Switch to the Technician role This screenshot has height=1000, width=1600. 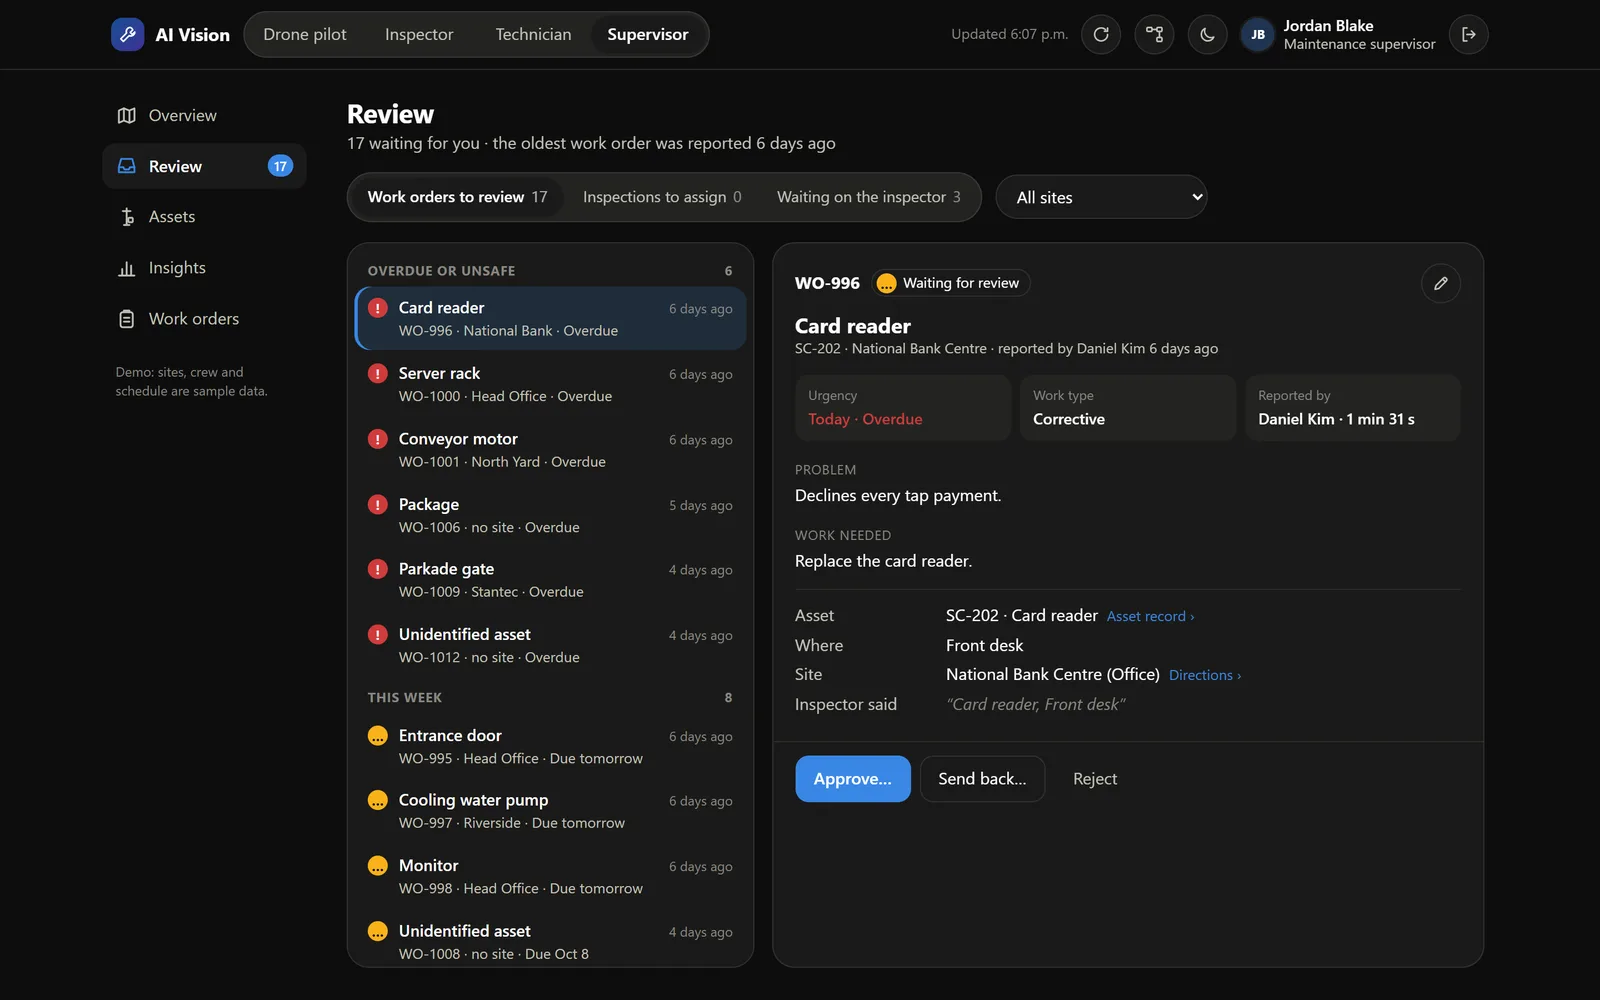point(533,34)
